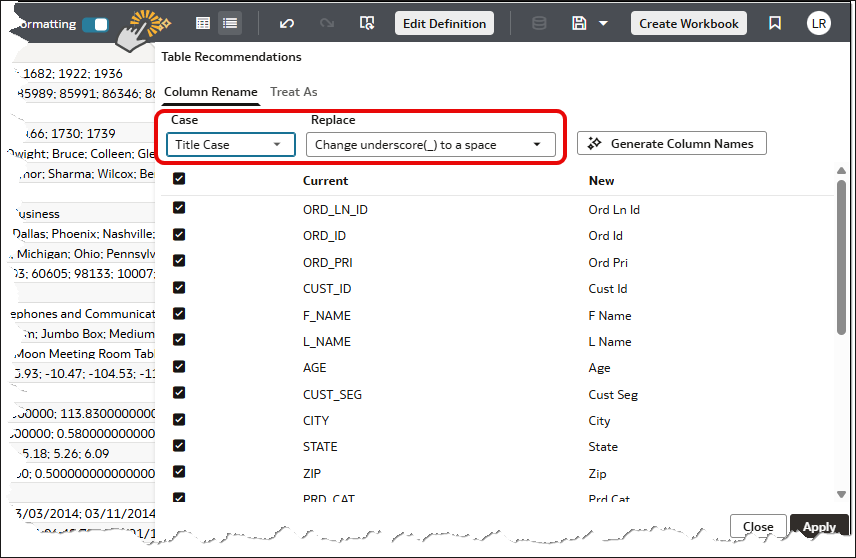Uncheck the CUST_SEG checkbox
The height and width of the screenshot is (558, 856).
pyautogui.click(x=179, y=393)
